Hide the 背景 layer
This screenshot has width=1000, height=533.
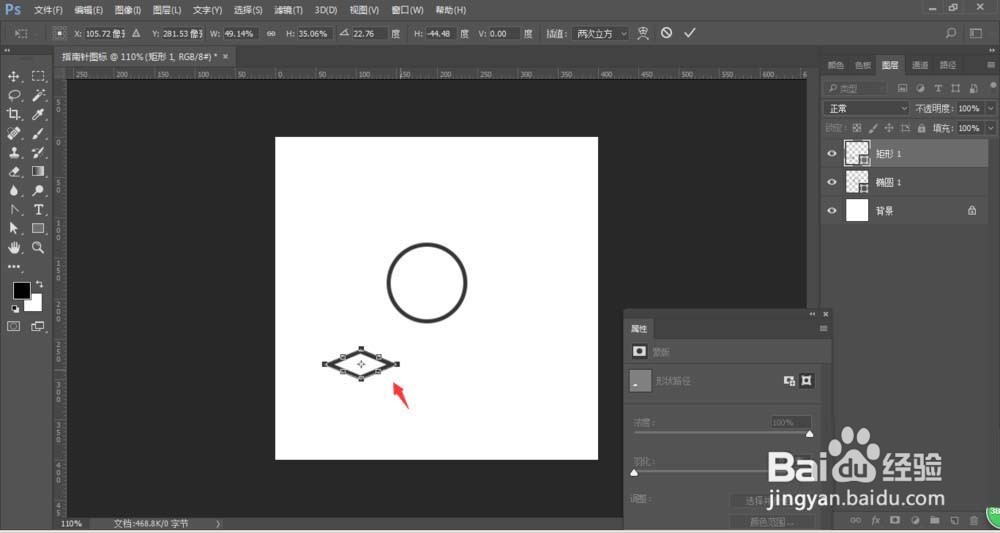coord(832,210)
